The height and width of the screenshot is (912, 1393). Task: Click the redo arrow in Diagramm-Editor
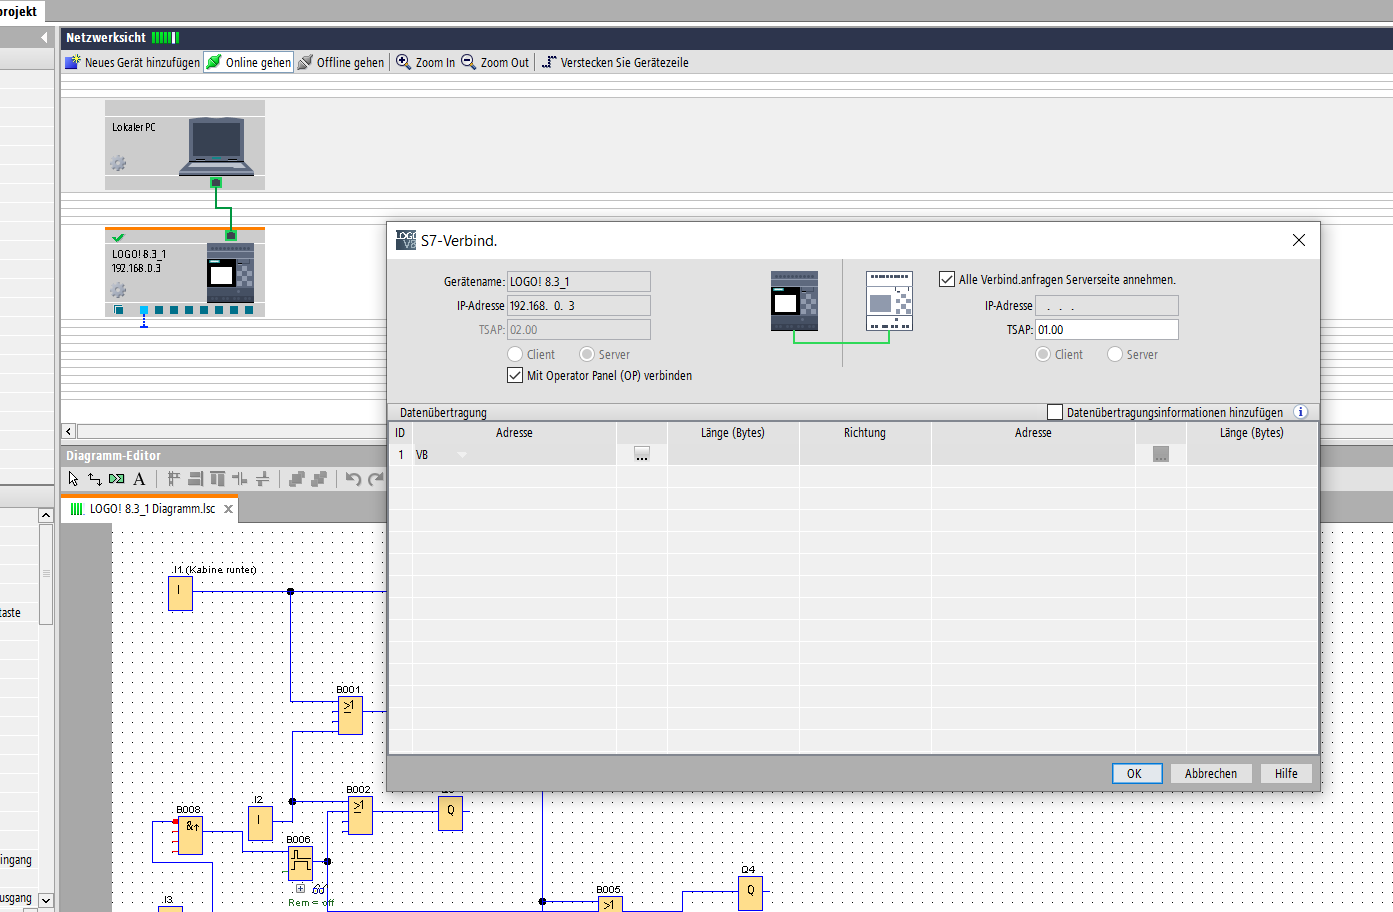pyautogui.click(x=375, y=479)
